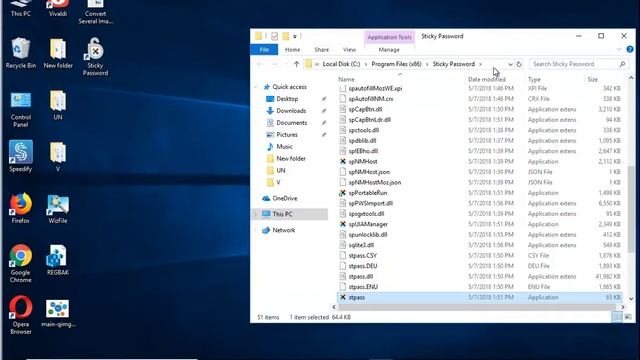
Task: Open the chevron after Local Disk (C:) breadcrumb
Action: coord(366,64)
